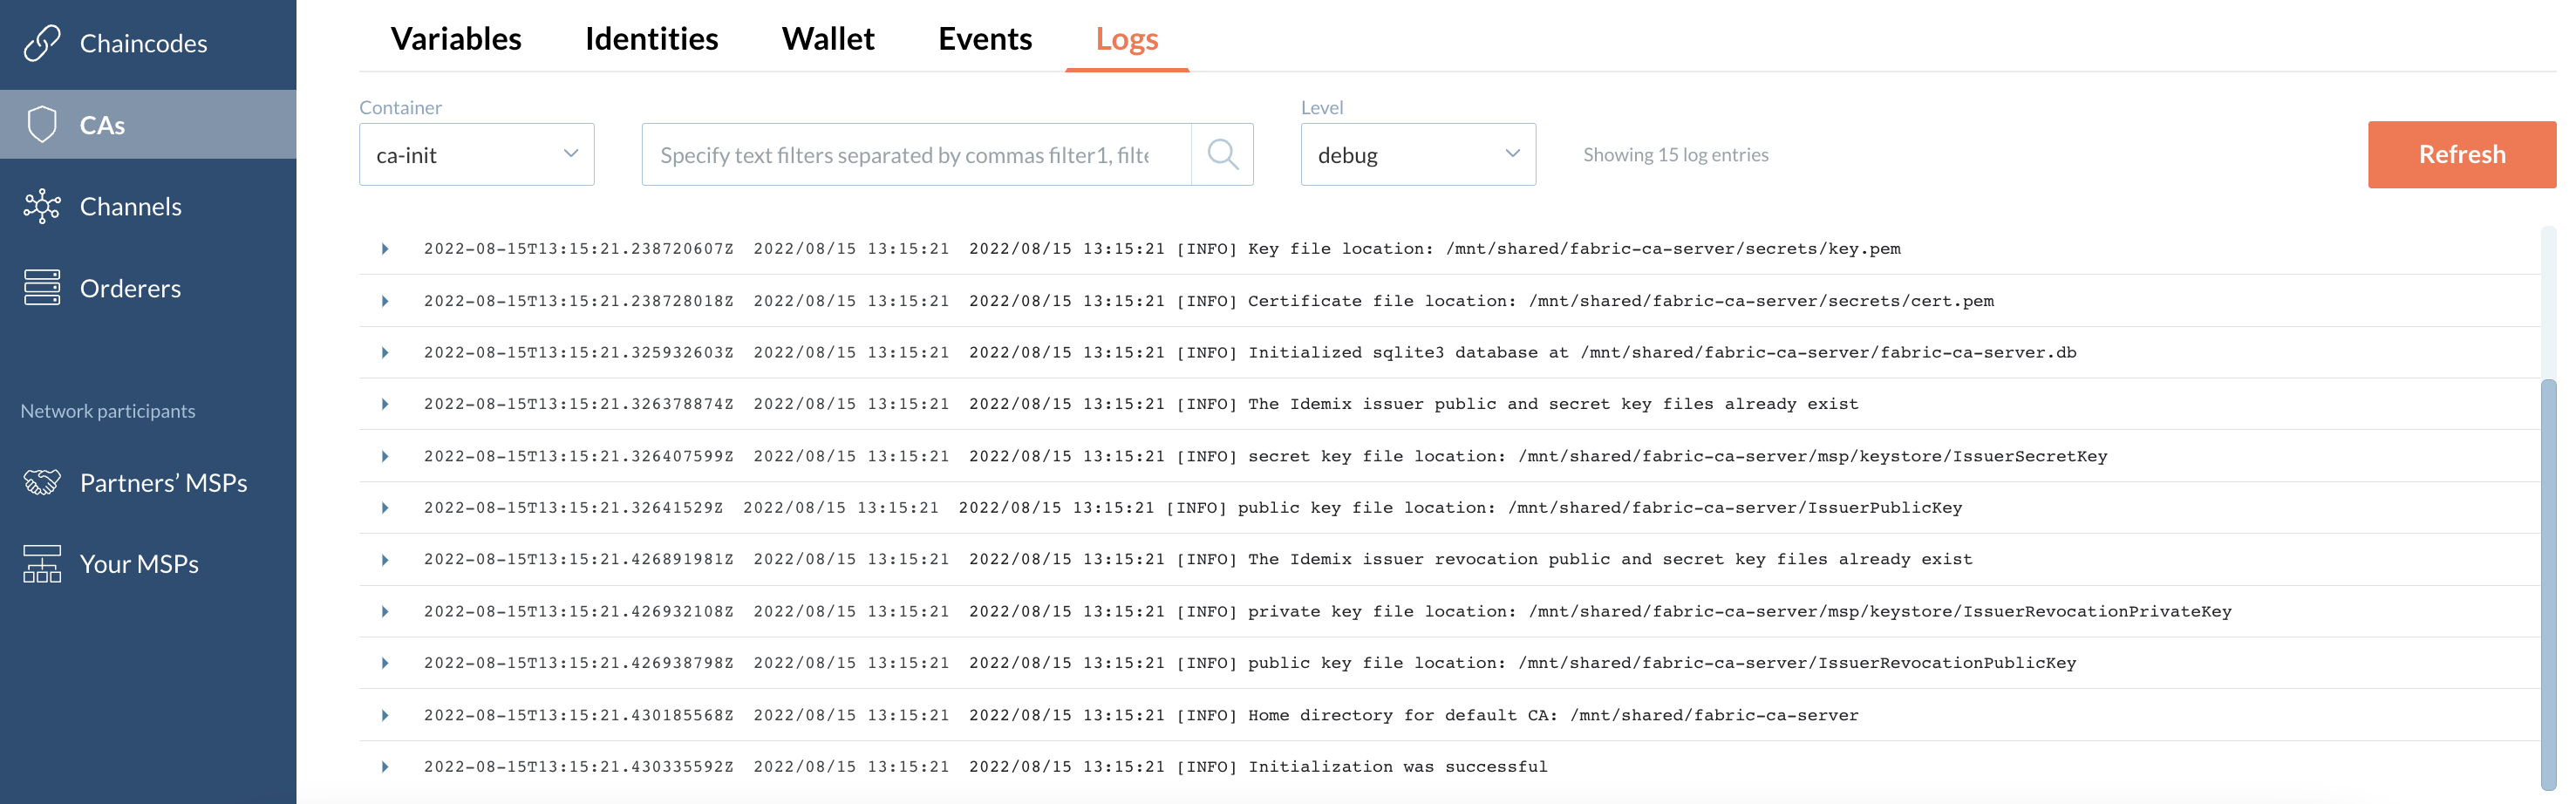The width and height of the screenshot is (2576, 804).
Task: Open the Events tab
Action: tap(984, 38)
